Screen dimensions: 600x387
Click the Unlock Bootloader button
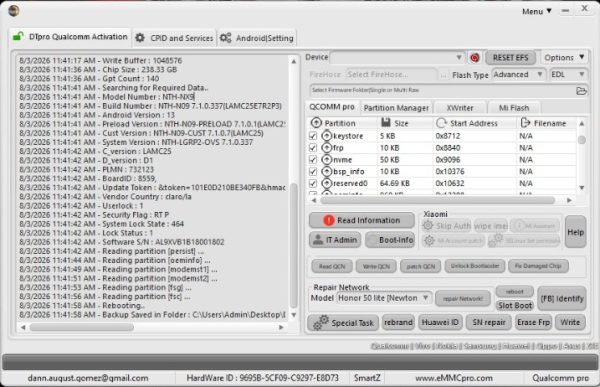pyautogui.click(x=474, y=266)
